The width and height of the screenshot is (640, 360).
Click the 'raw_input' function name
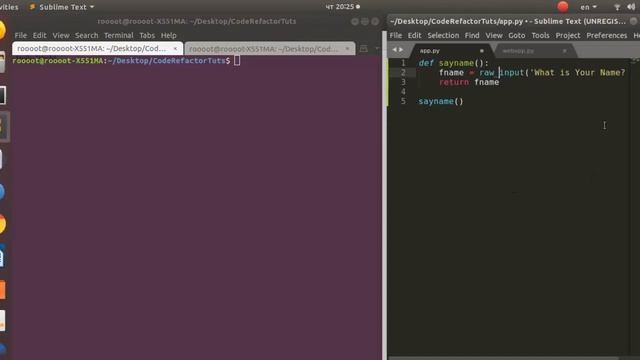point(501,73)
